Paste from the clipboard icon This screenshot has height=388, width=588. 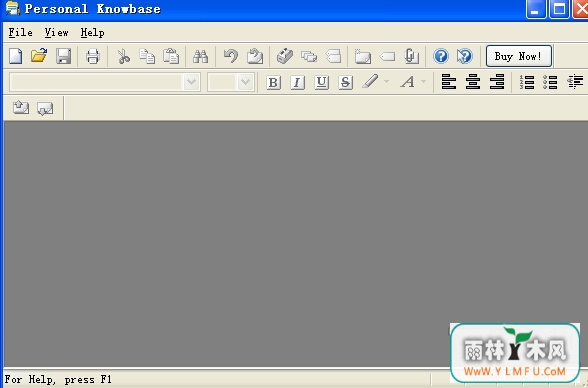(171, 56)
